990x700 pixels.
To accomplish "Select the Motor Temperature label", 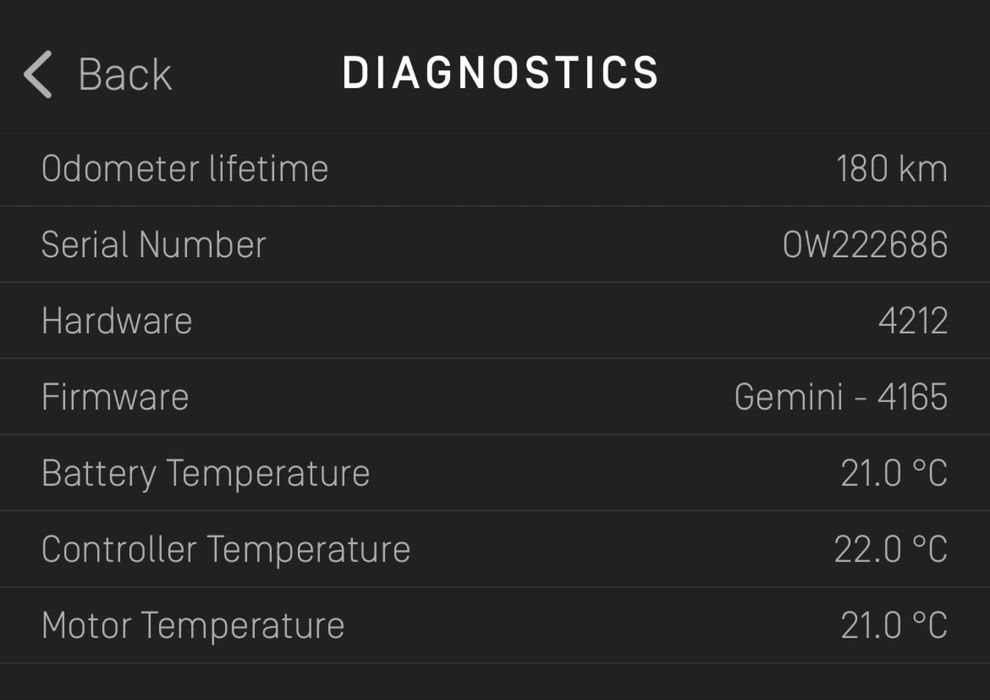I will pyautogui.click(x=193, y=625).
